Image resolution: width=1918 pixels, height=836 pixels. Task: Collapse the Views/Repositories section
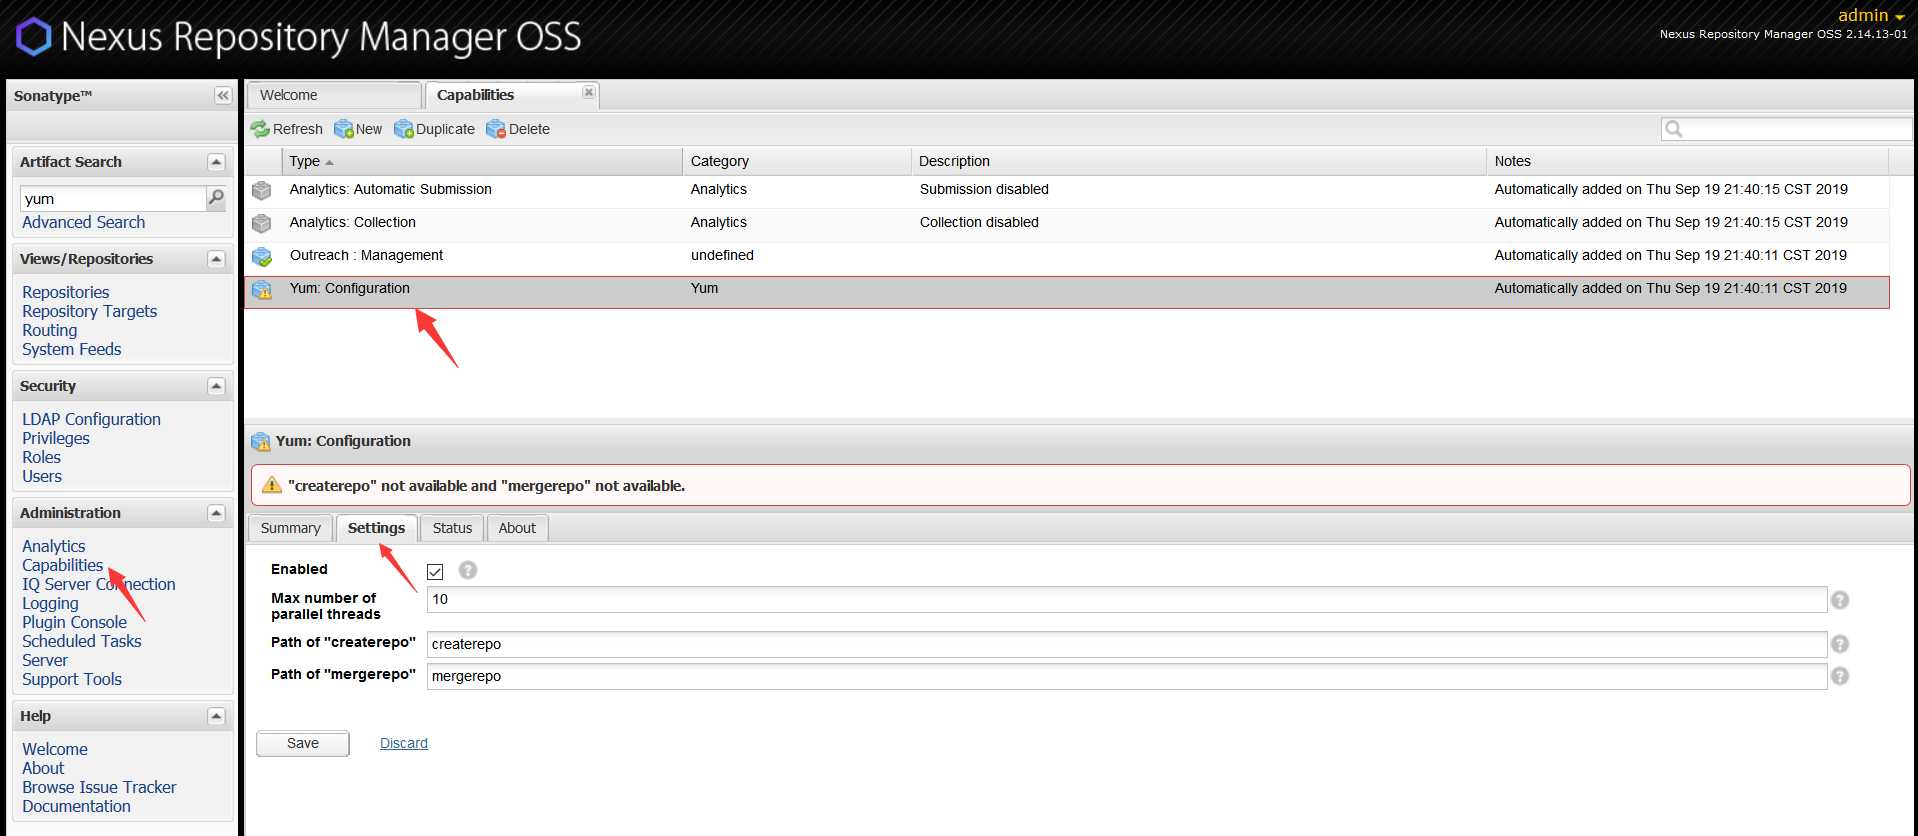(x=216, y=259)
